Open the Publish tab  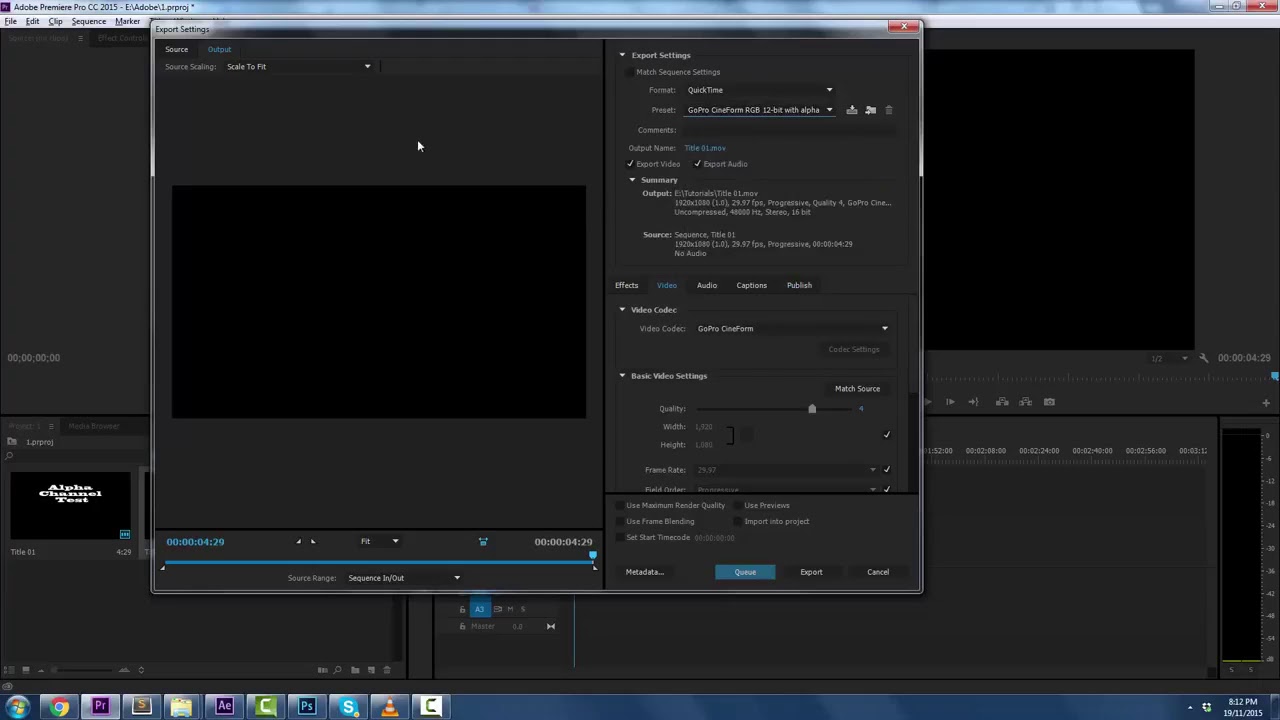pyautogui.click(x=799, y=286)
